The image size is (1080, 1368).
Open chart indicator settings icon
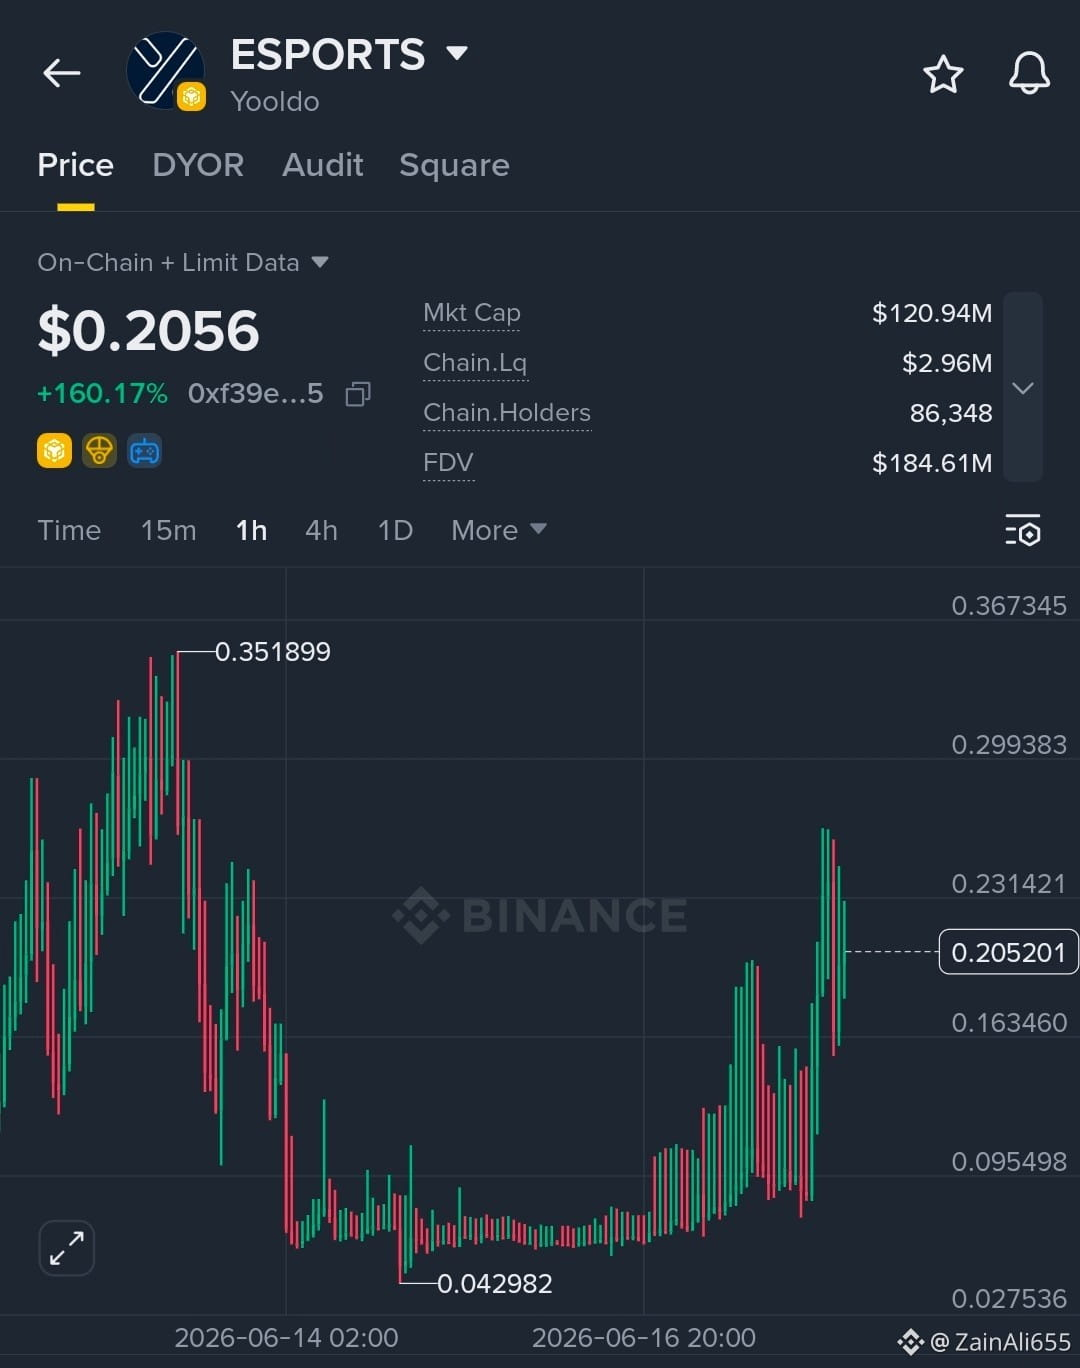point(1023,530)
